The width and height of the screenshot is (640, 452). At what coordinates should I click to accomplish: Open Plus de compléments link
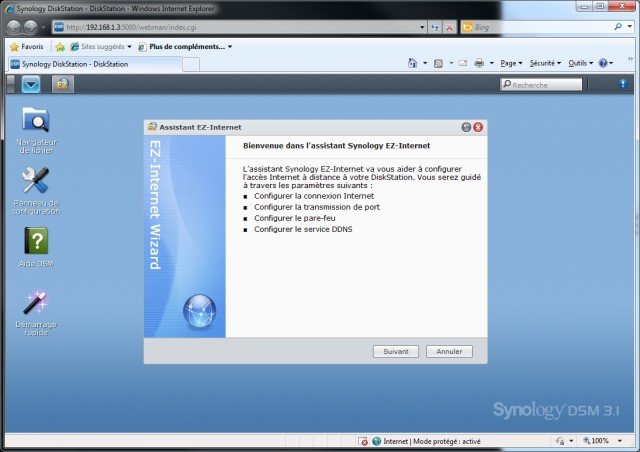coord(185,47)
